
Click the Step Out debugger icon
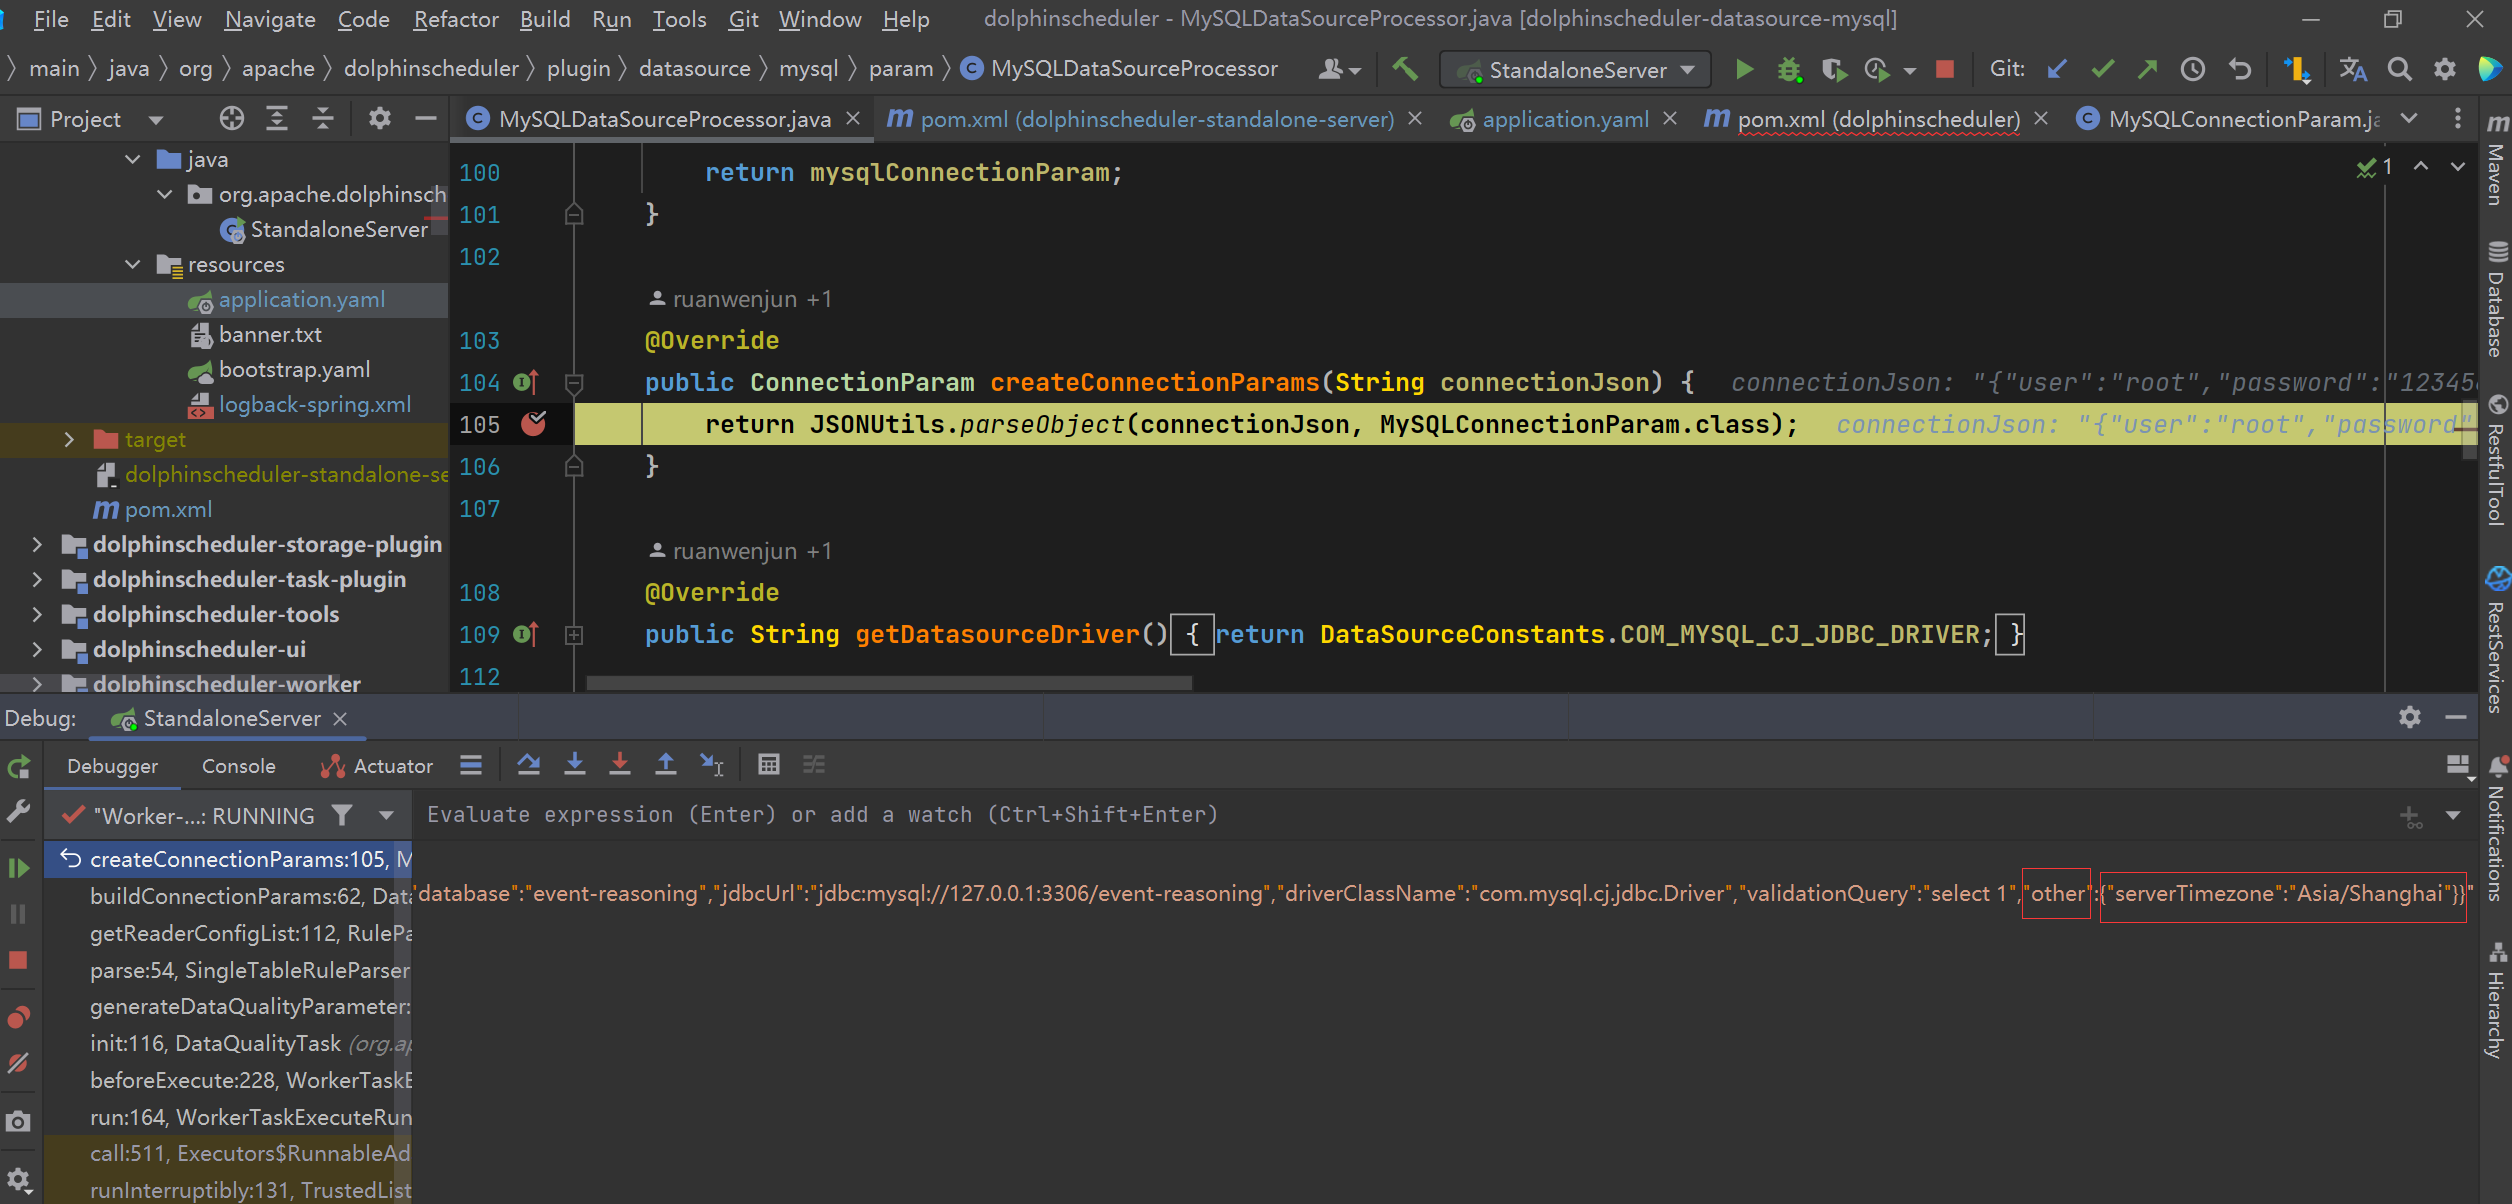click(665, 765)
